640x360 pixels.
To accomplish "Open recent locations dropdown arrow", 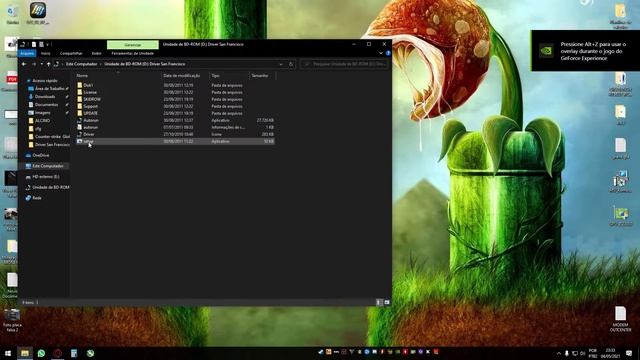I will [42, 64].
